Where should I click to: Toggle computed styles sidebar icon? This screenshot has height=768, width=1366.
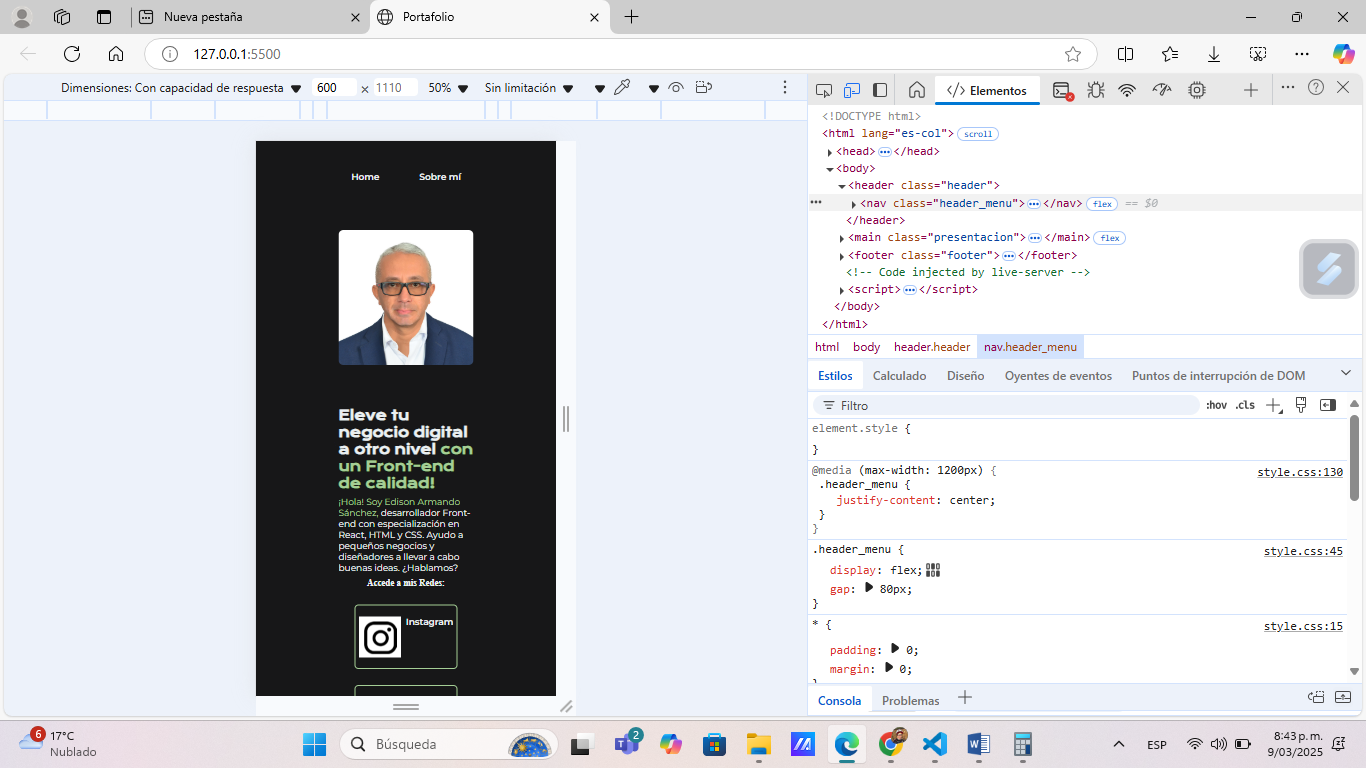pyautogui.click(x=1327, y=405)
